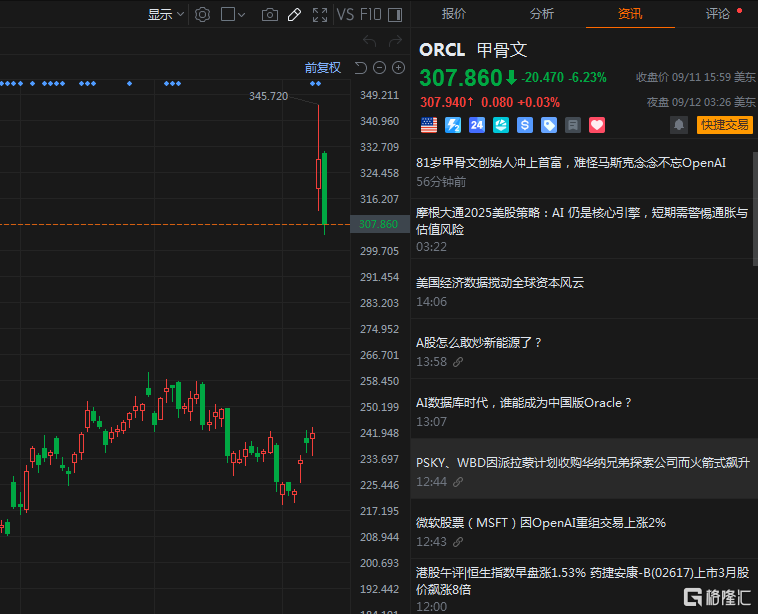Click the -6.23% change percentage
758x614 pixels.
pos(587,77)
